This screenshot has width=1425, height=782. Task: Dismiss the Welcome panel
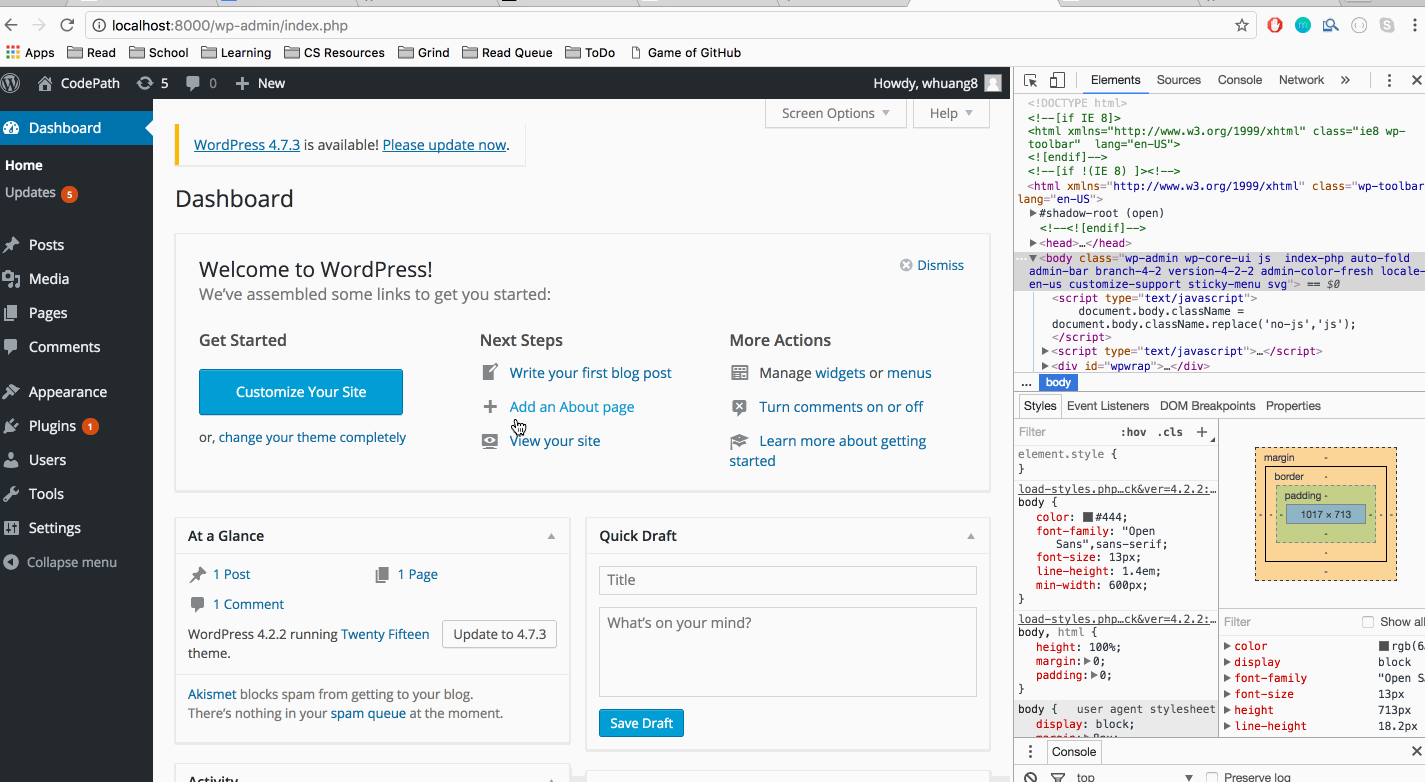932,265
